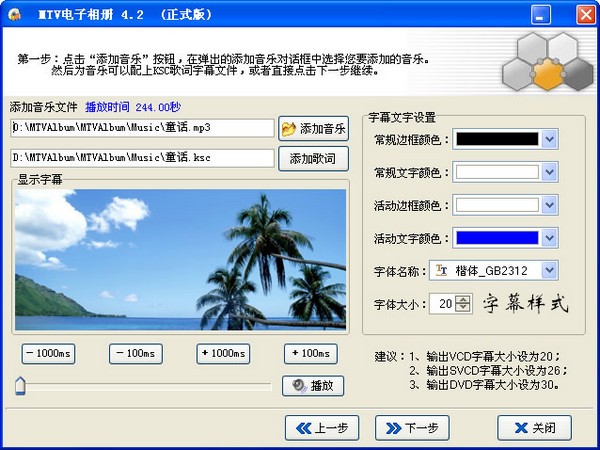Decrease font size with the down spinner arrow

tap(463, 308)
